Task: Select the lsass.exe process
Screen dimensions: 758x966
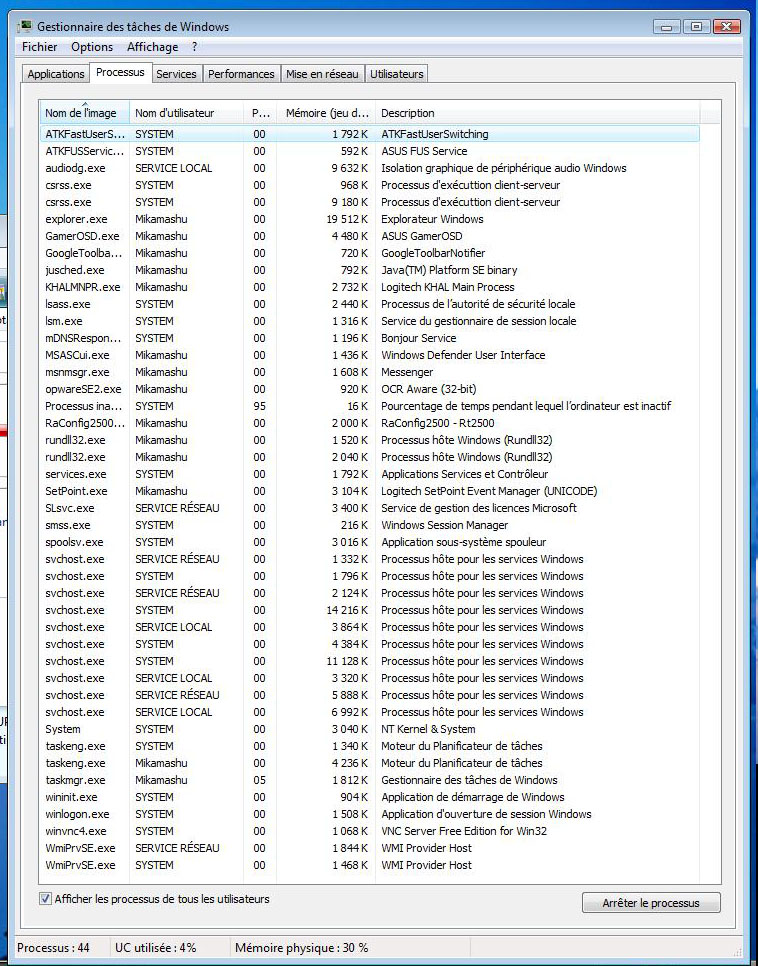Action: [370, 304]
